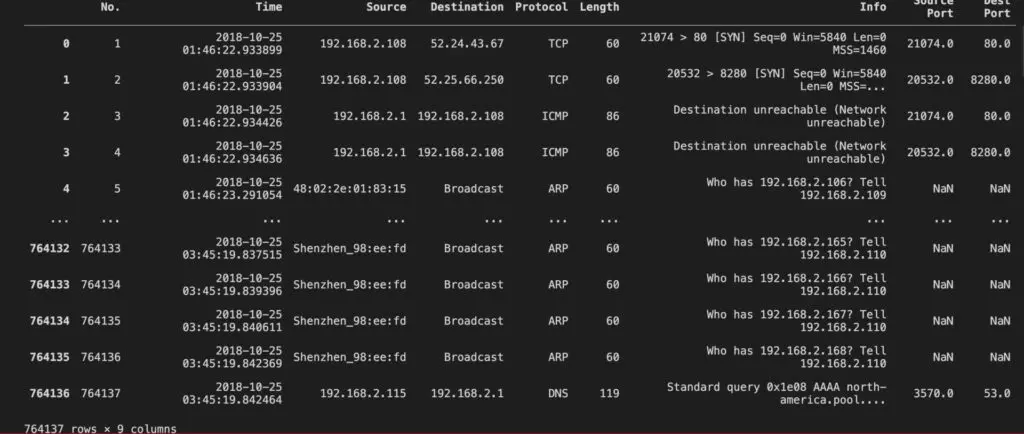Select the Source column header
The image size is (1024, 434).
386,7
